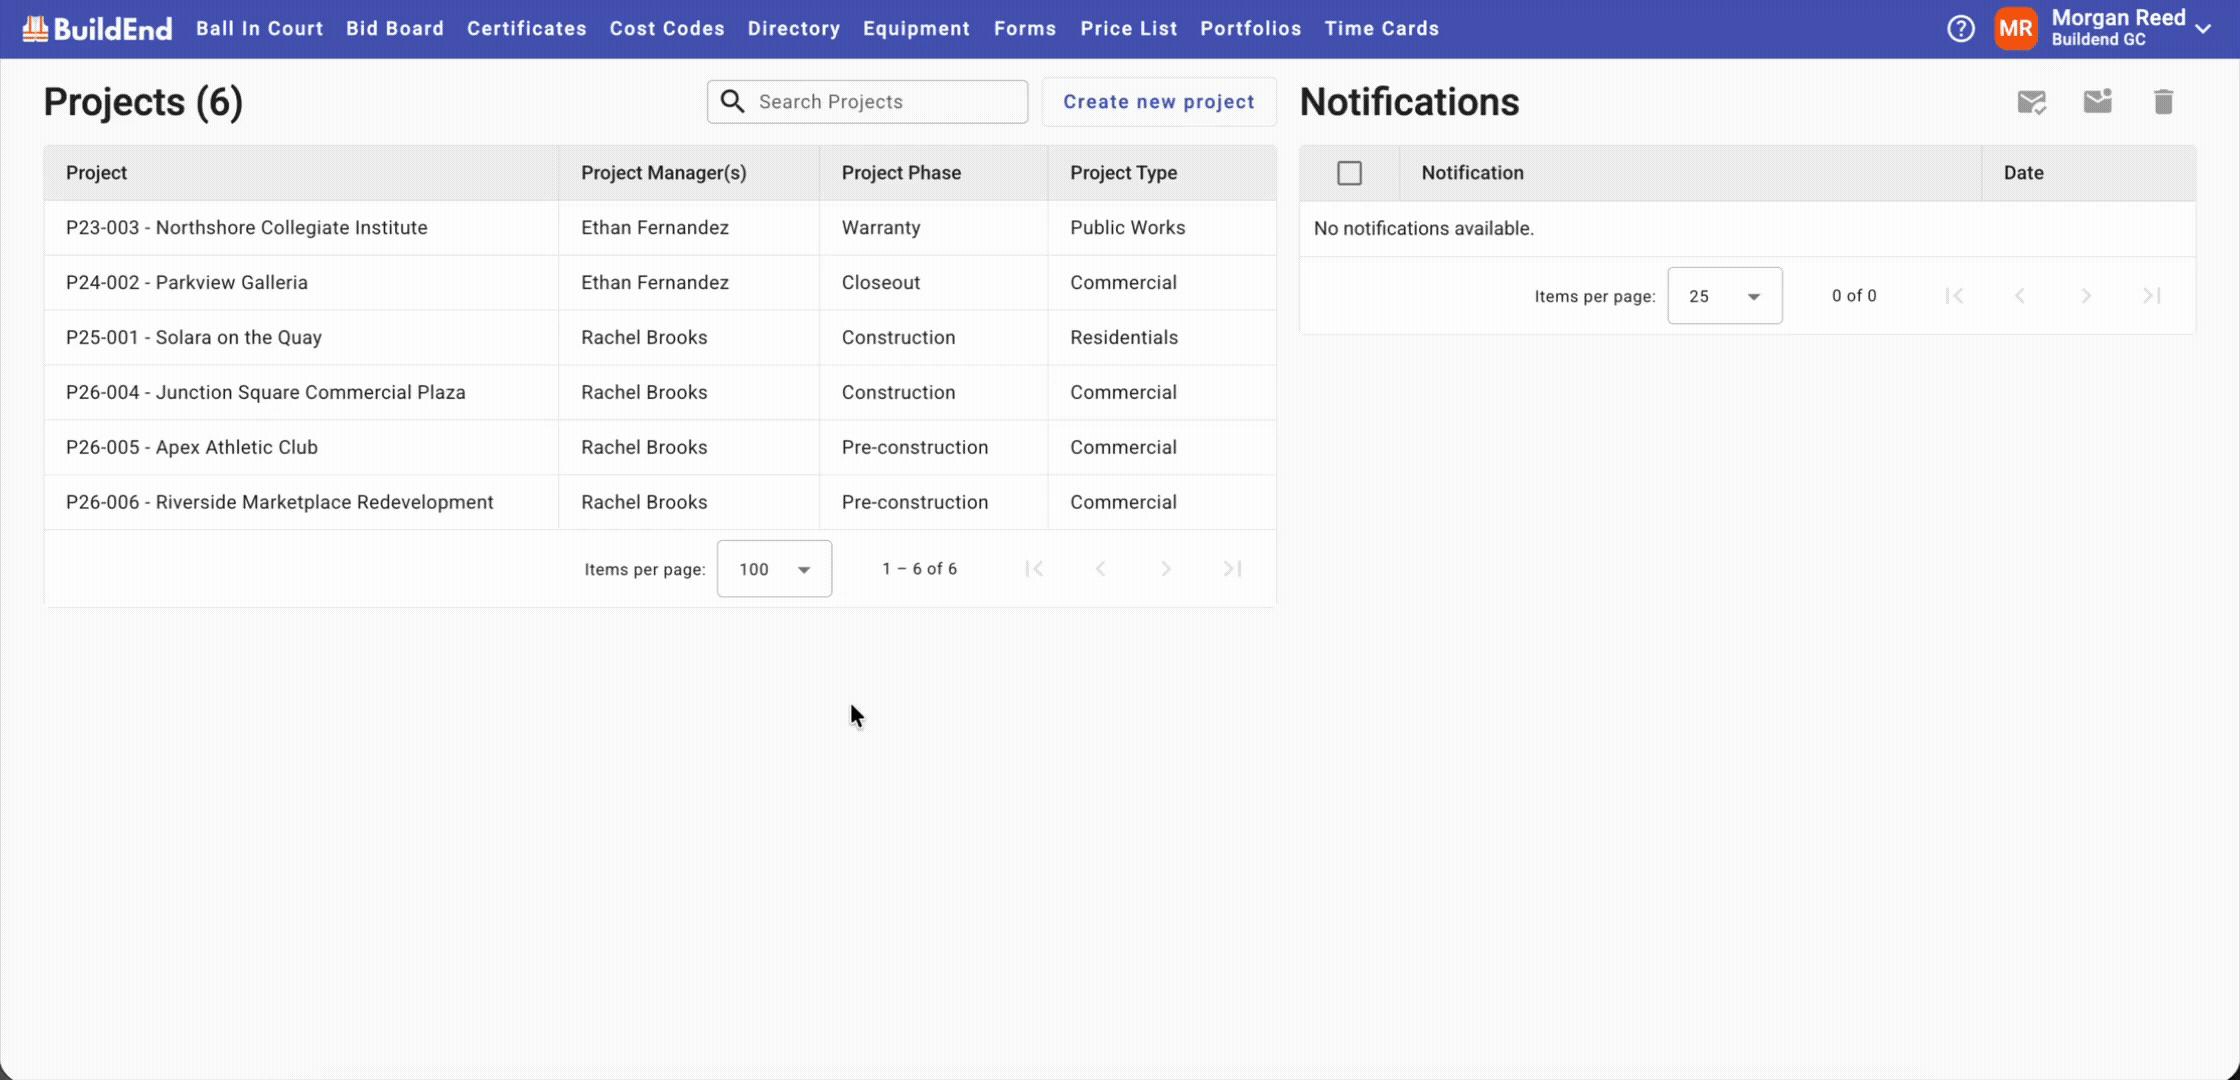
Task: Navigate to Portfolios
Action: click(x=1251, y=29)
